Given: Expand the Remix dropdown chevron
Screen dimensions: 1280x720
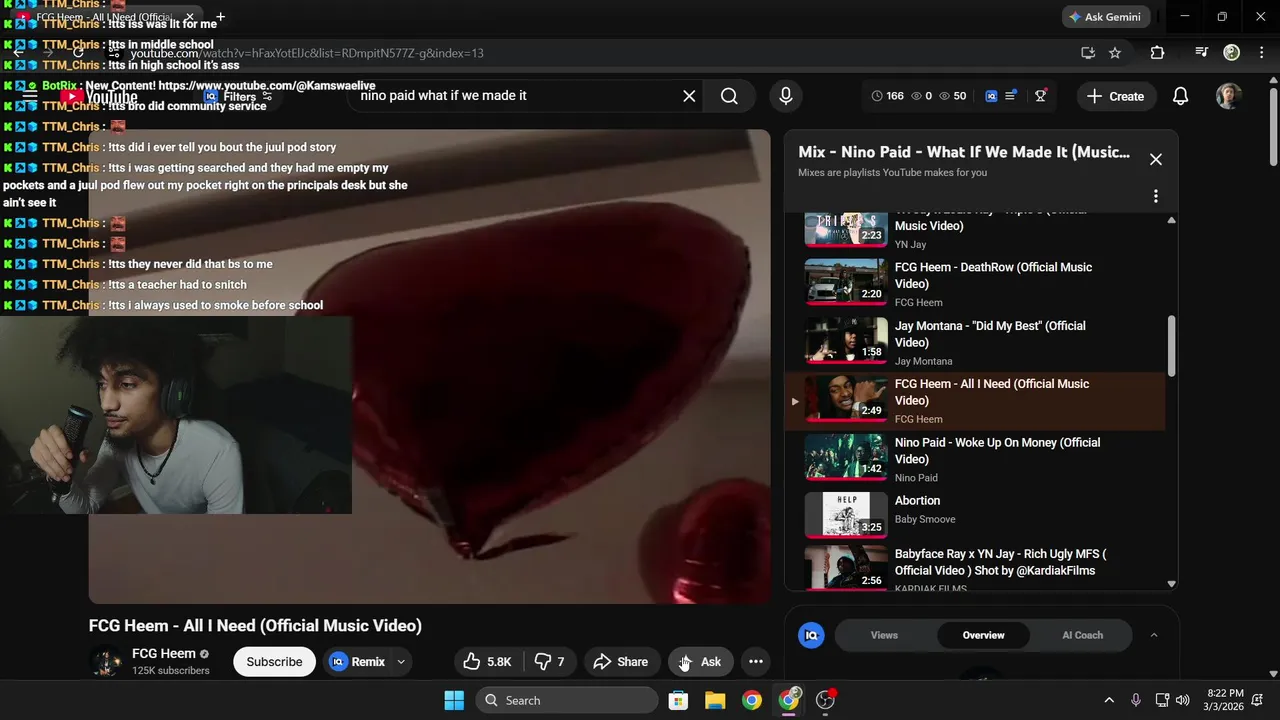Looking at the screenshot, I should (x=401, y=662).
